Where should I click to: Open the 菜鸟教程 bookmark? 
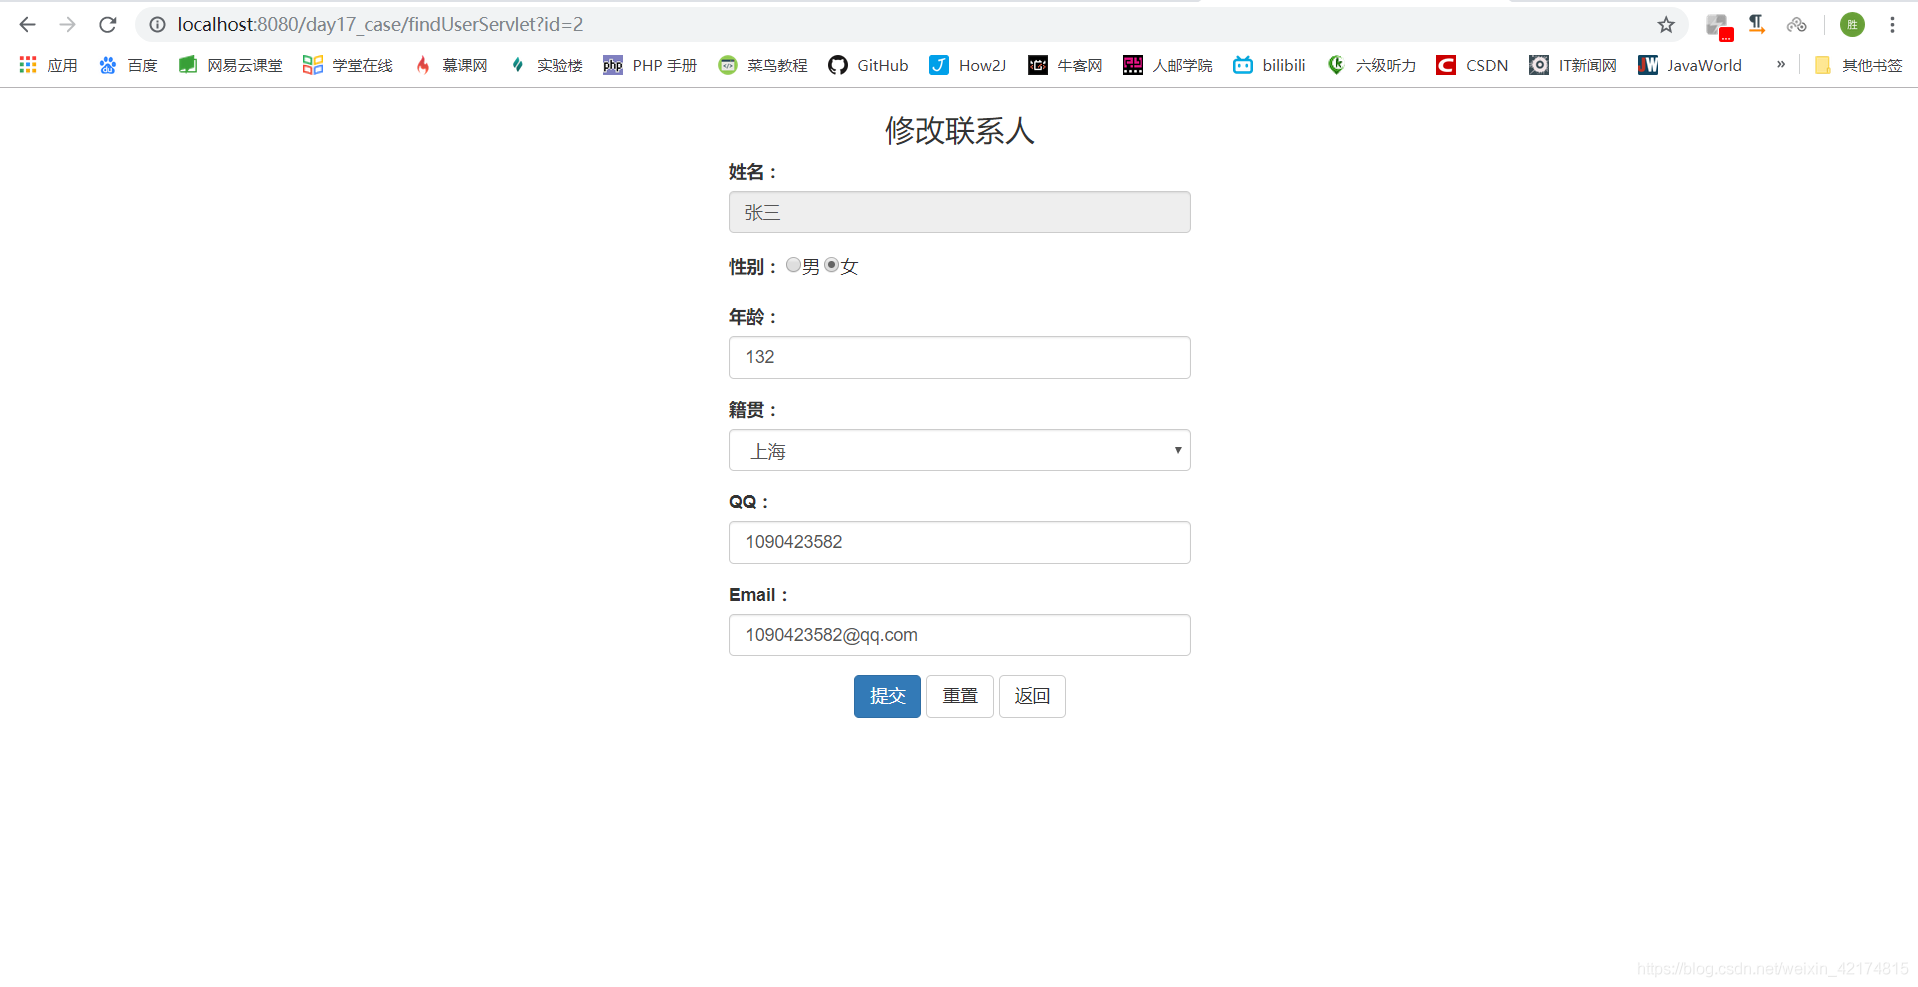[763, 65]
